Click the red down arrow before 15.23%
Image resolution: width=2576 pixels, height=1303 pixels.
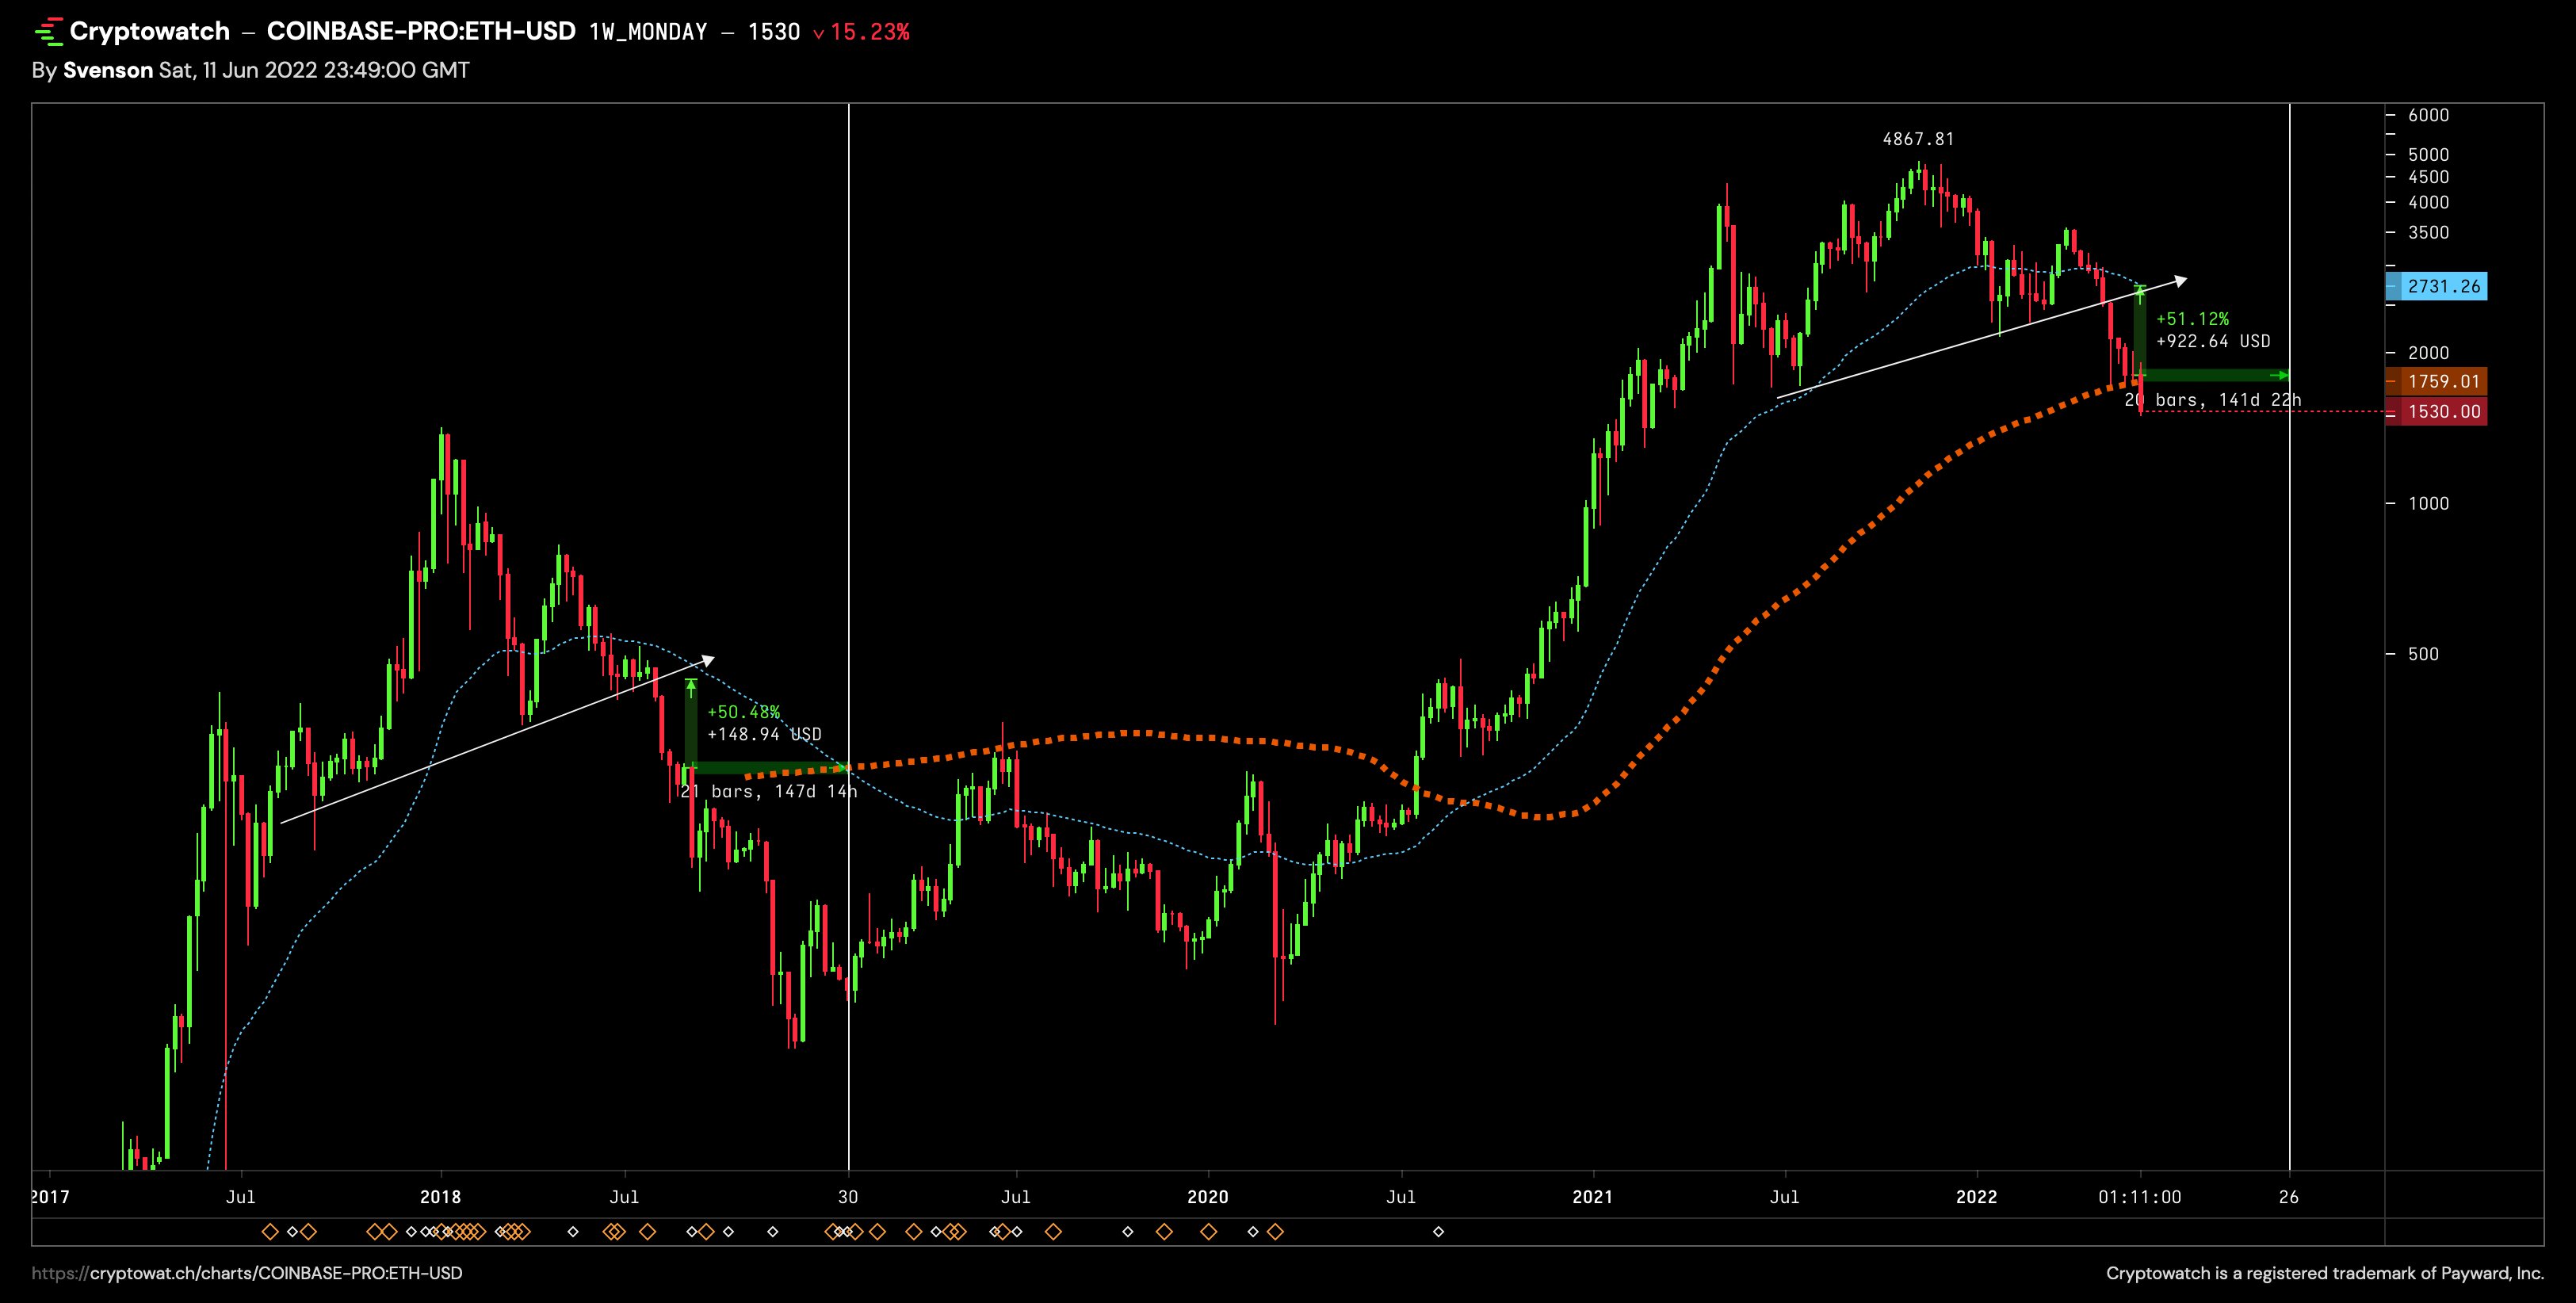pyautogui.click(x=819, y=33)
